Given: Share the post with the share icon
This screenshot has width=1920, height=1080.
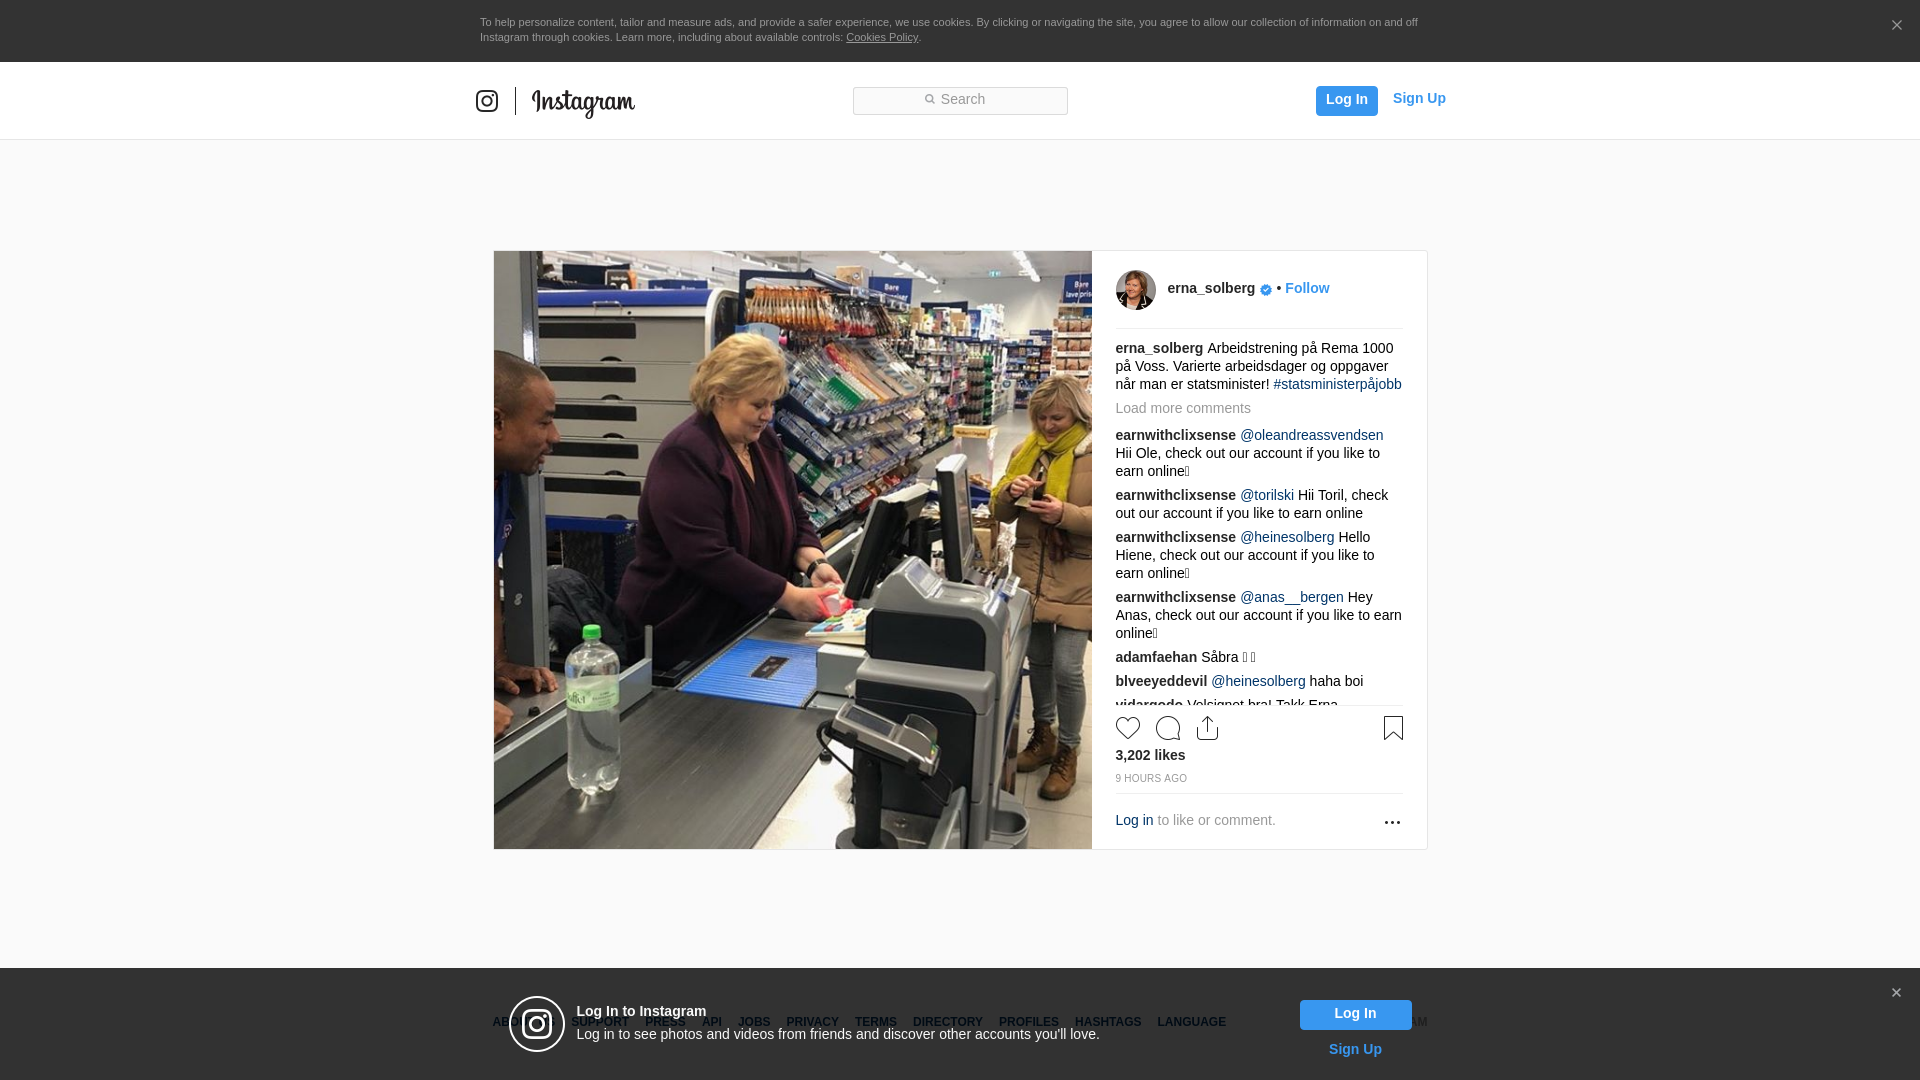Looking at the screenshot, I should click(1208, 728).
